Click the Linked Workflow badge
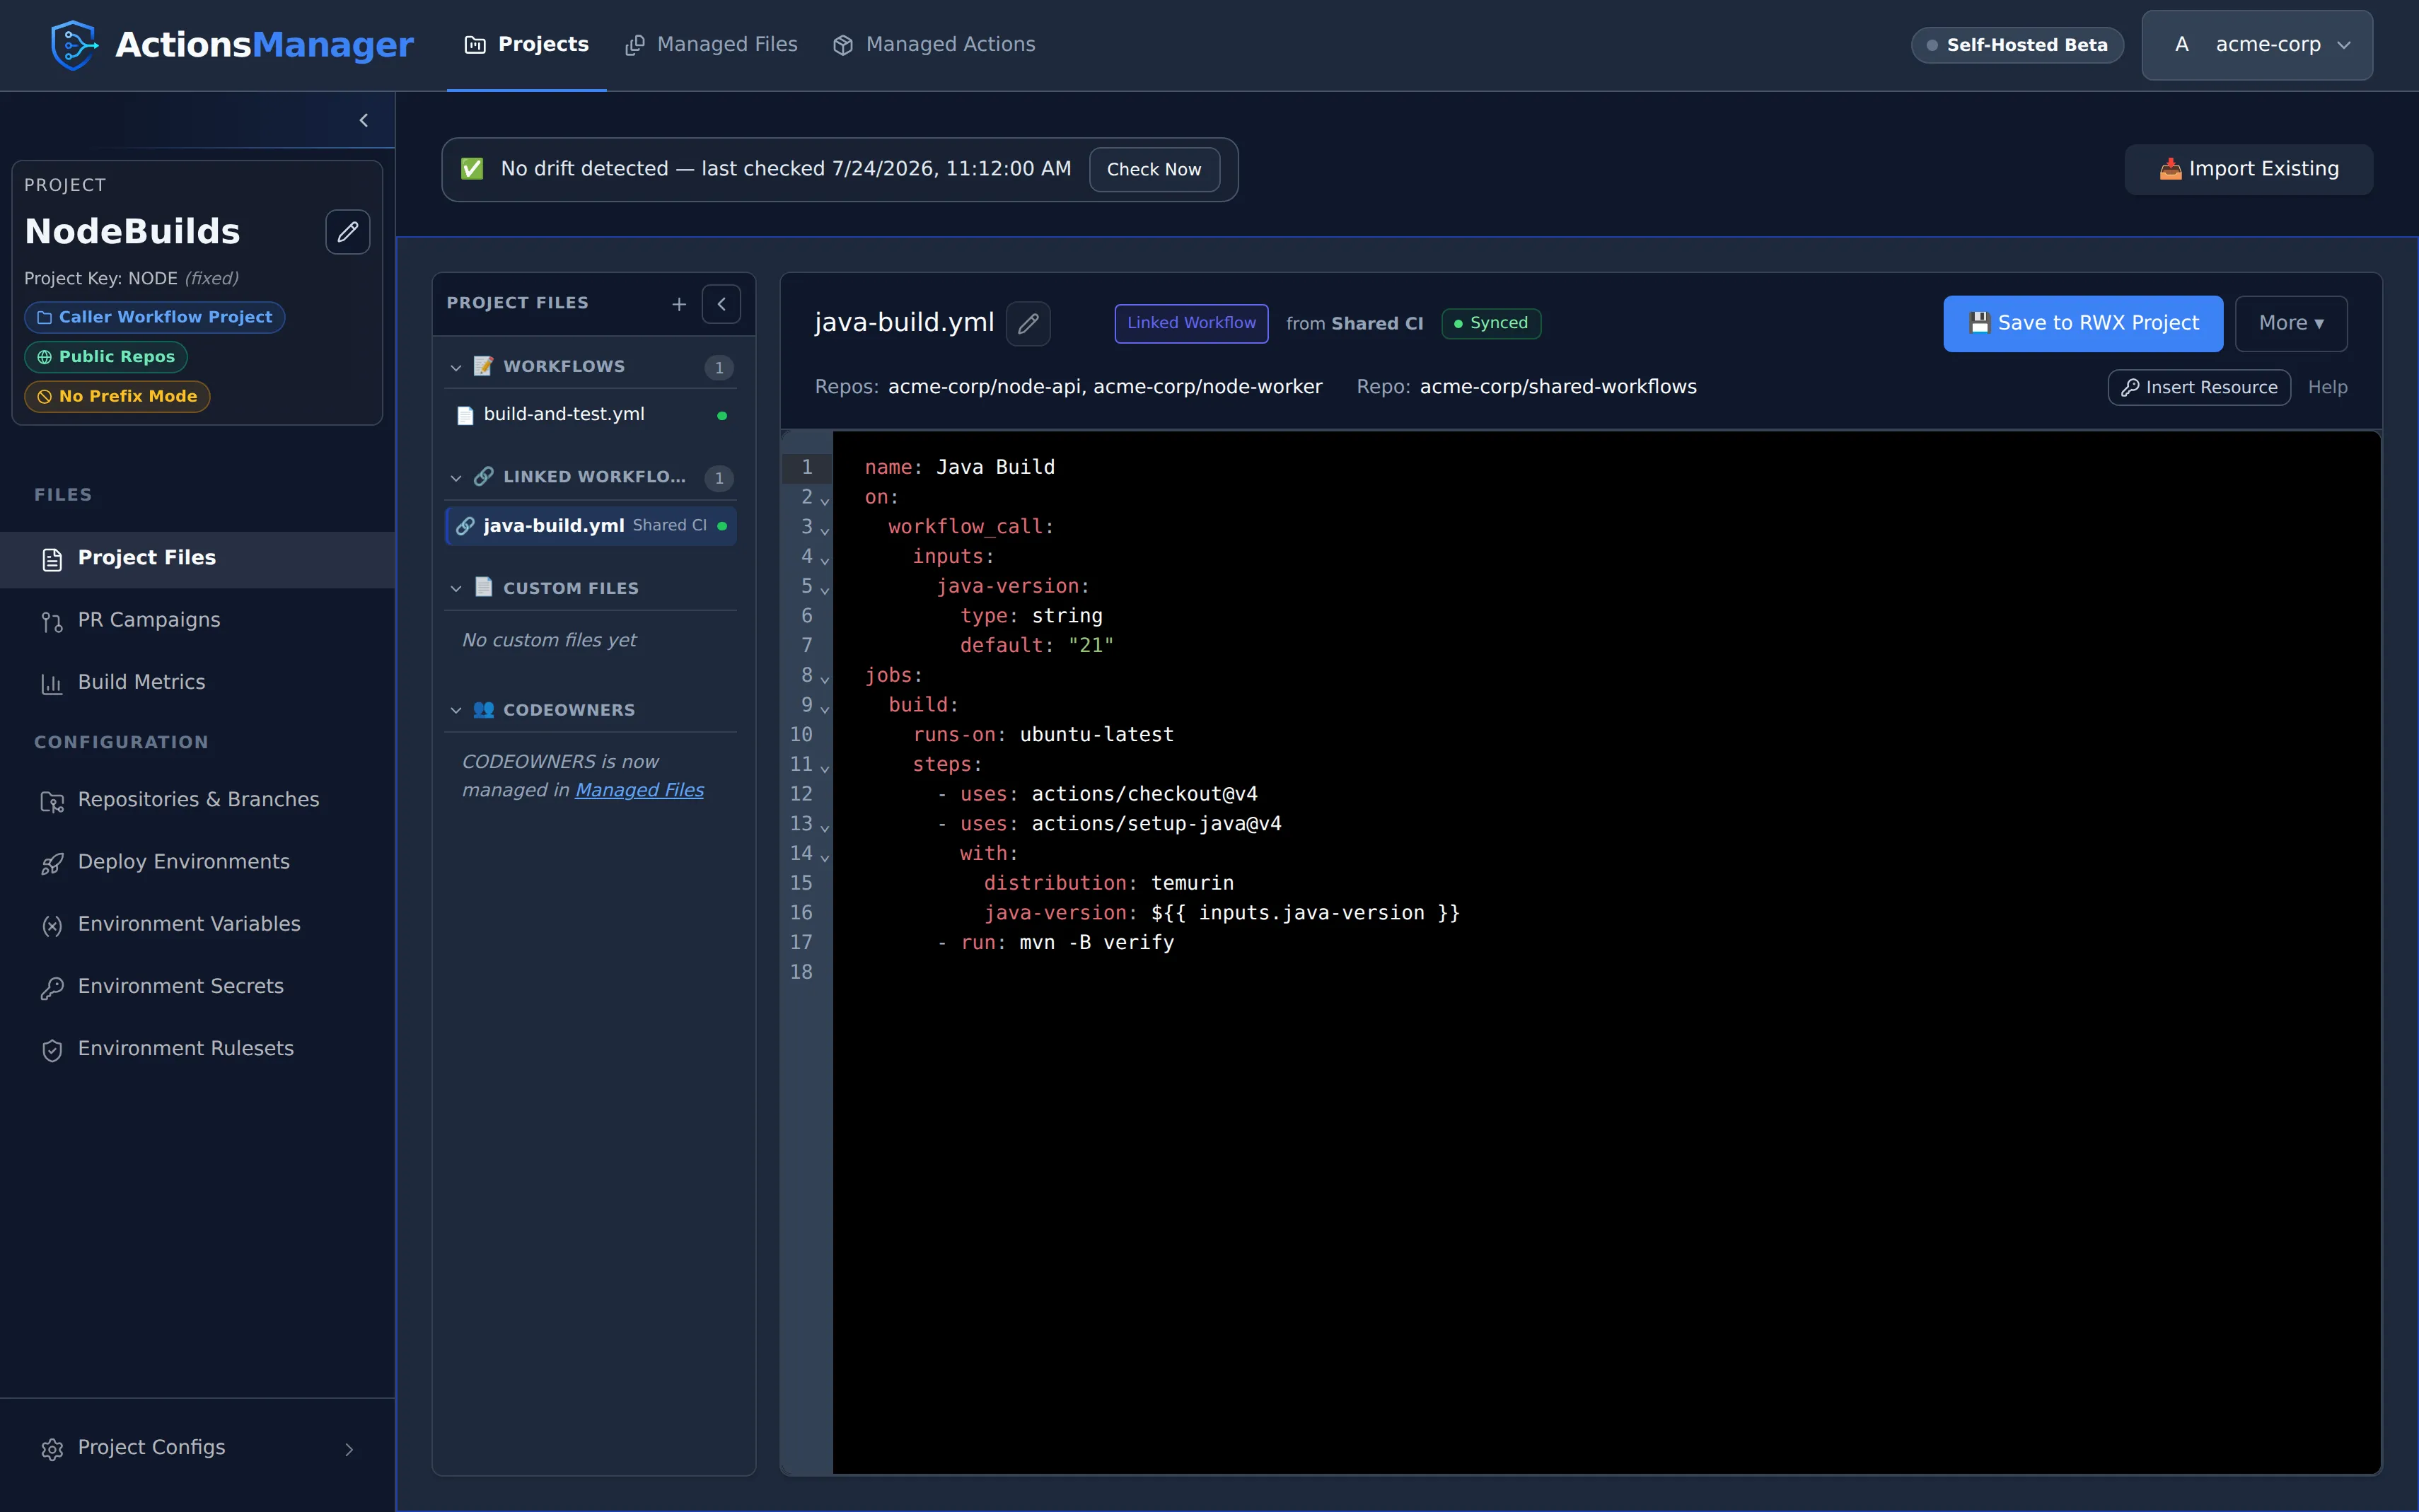The image size is (2419, 1512). pyautogui.click(x=1191, y=323)
